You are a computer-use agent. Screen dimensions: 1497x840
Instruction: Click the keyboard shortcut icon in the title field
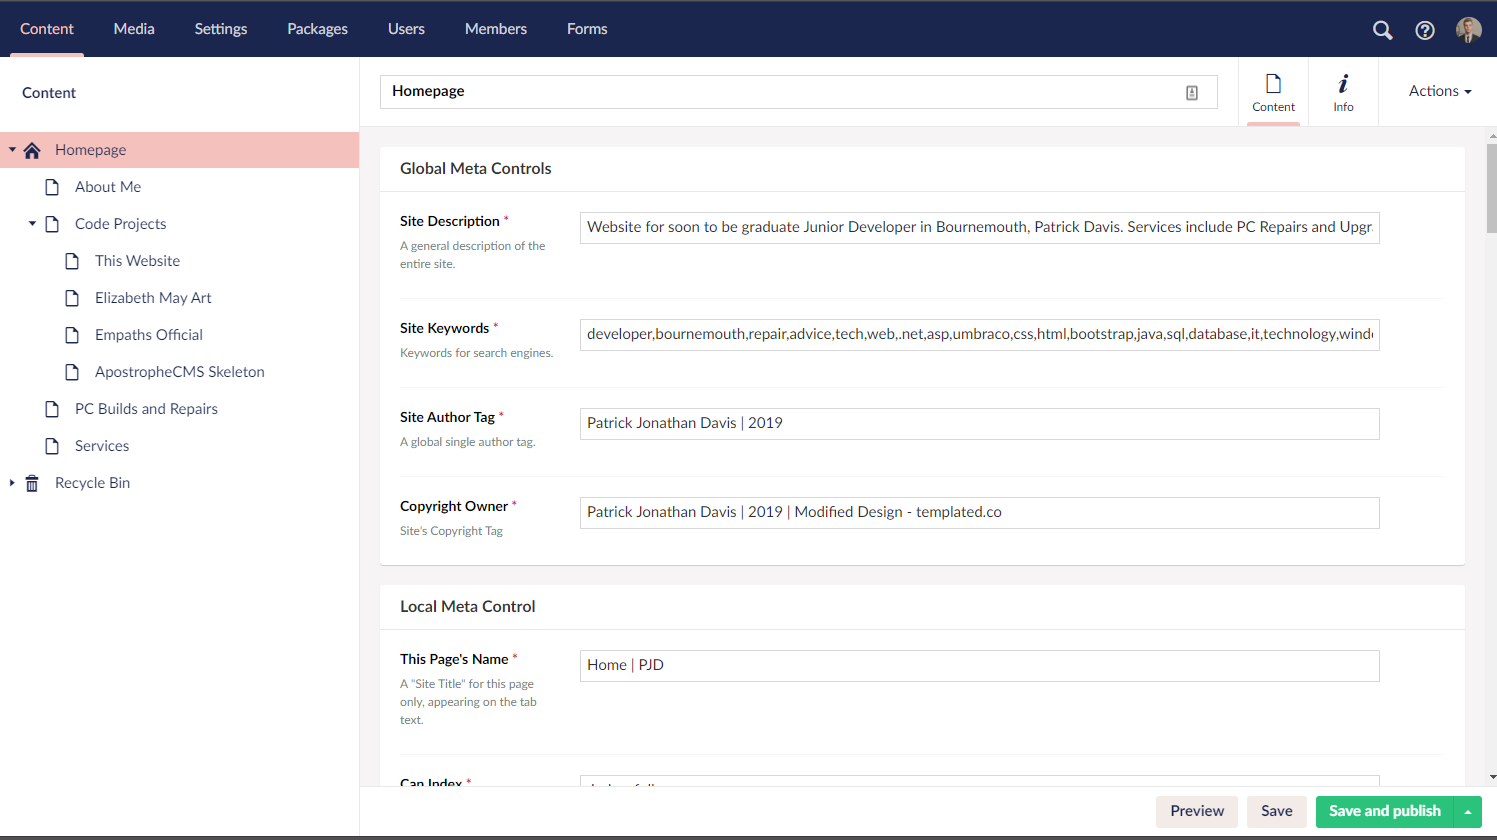pos(1192,92)
